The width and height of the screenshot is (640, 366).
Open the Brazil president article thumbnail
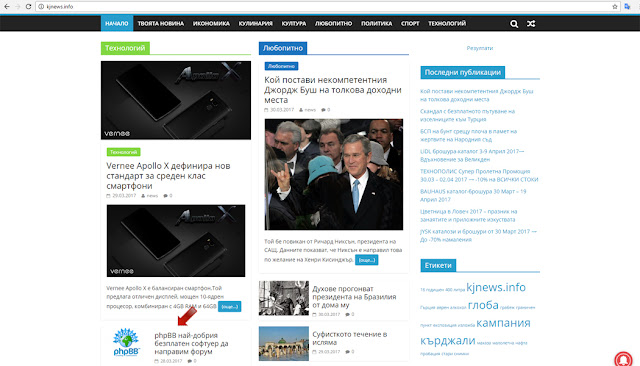pos(284,298)
